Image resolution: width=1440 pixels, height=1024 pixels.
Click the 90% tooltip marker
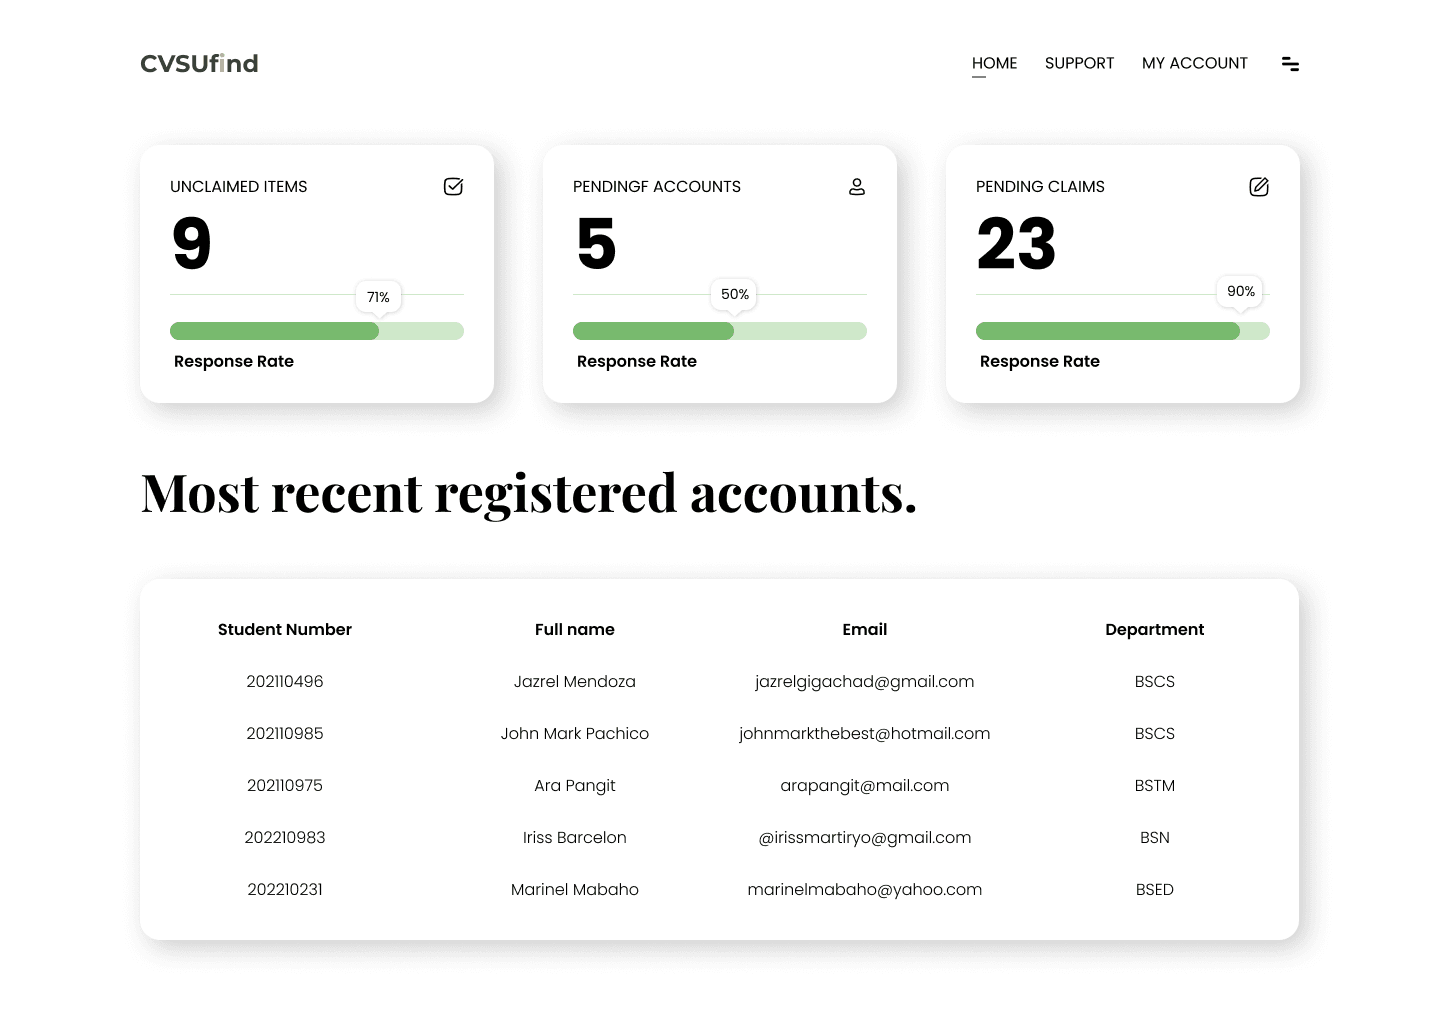(1240, 291)
